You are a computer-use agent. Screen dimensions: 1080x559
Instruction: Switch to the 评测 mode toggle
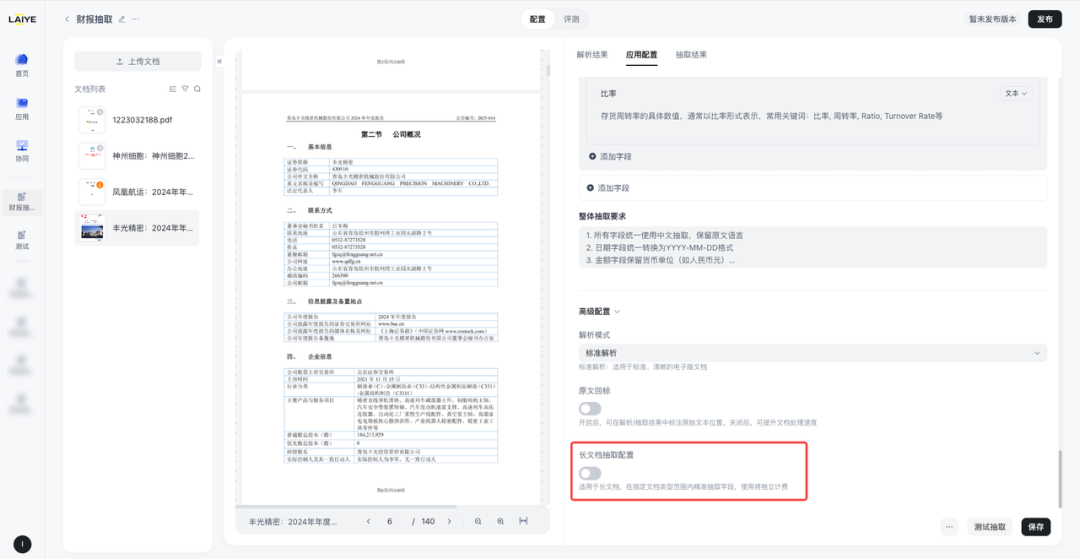(571, 19)
